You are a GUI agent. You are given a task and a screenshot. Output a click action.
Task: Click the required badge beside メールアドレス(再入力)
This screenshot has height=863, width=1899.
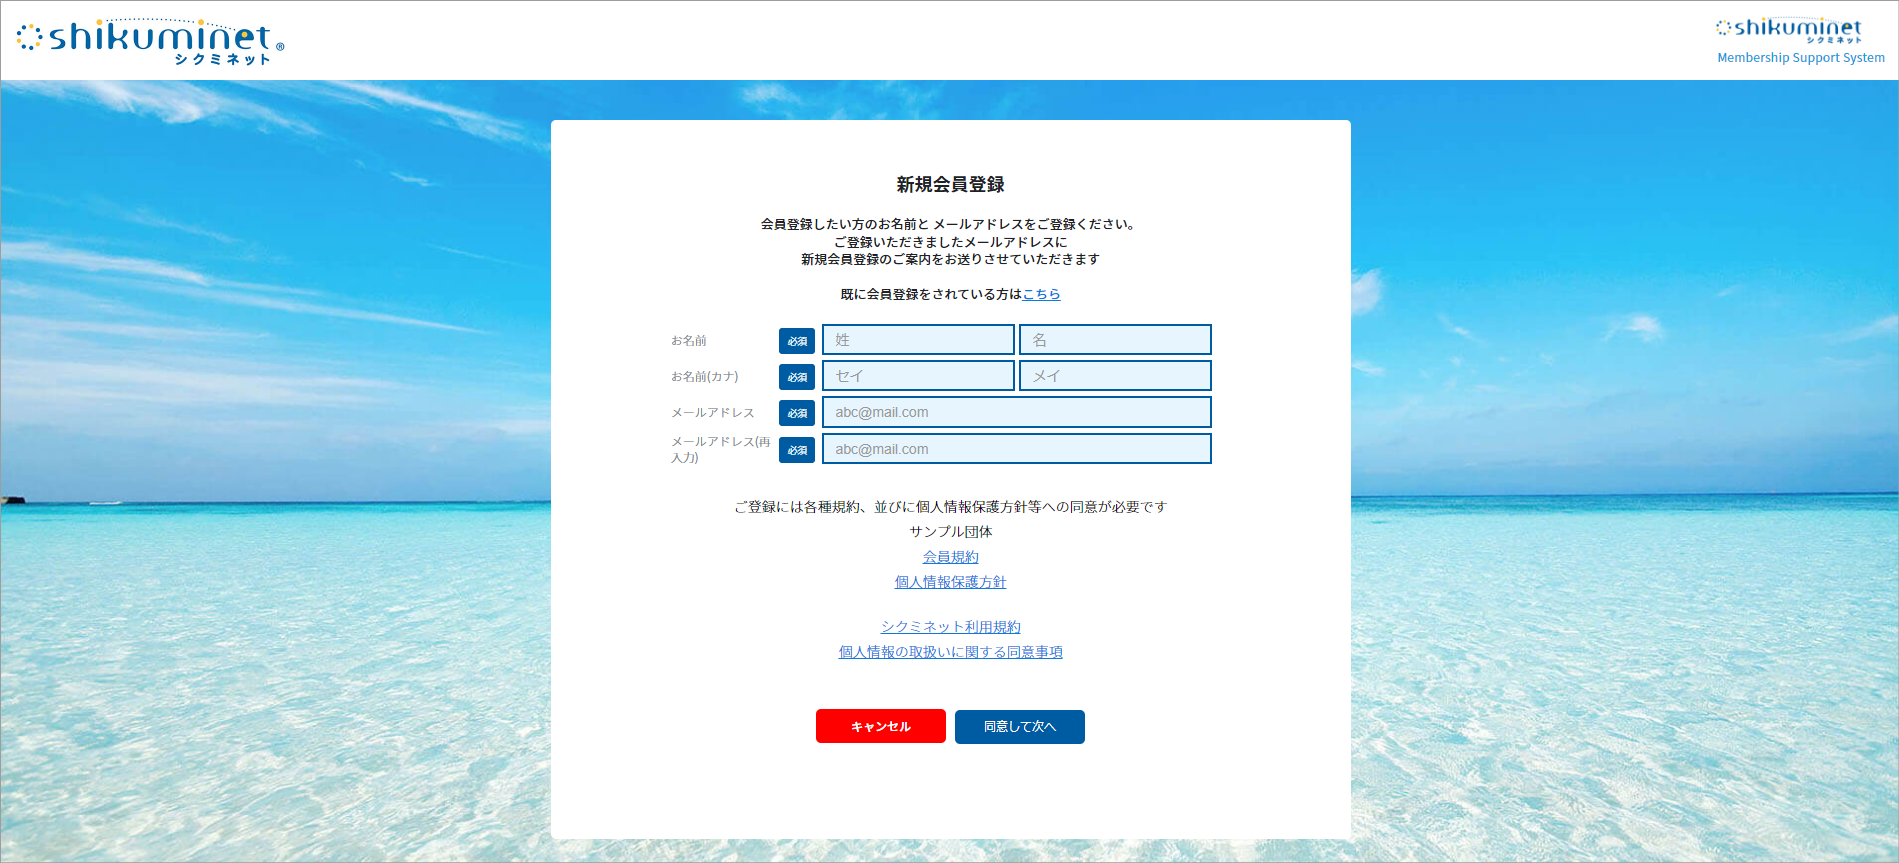797,450
